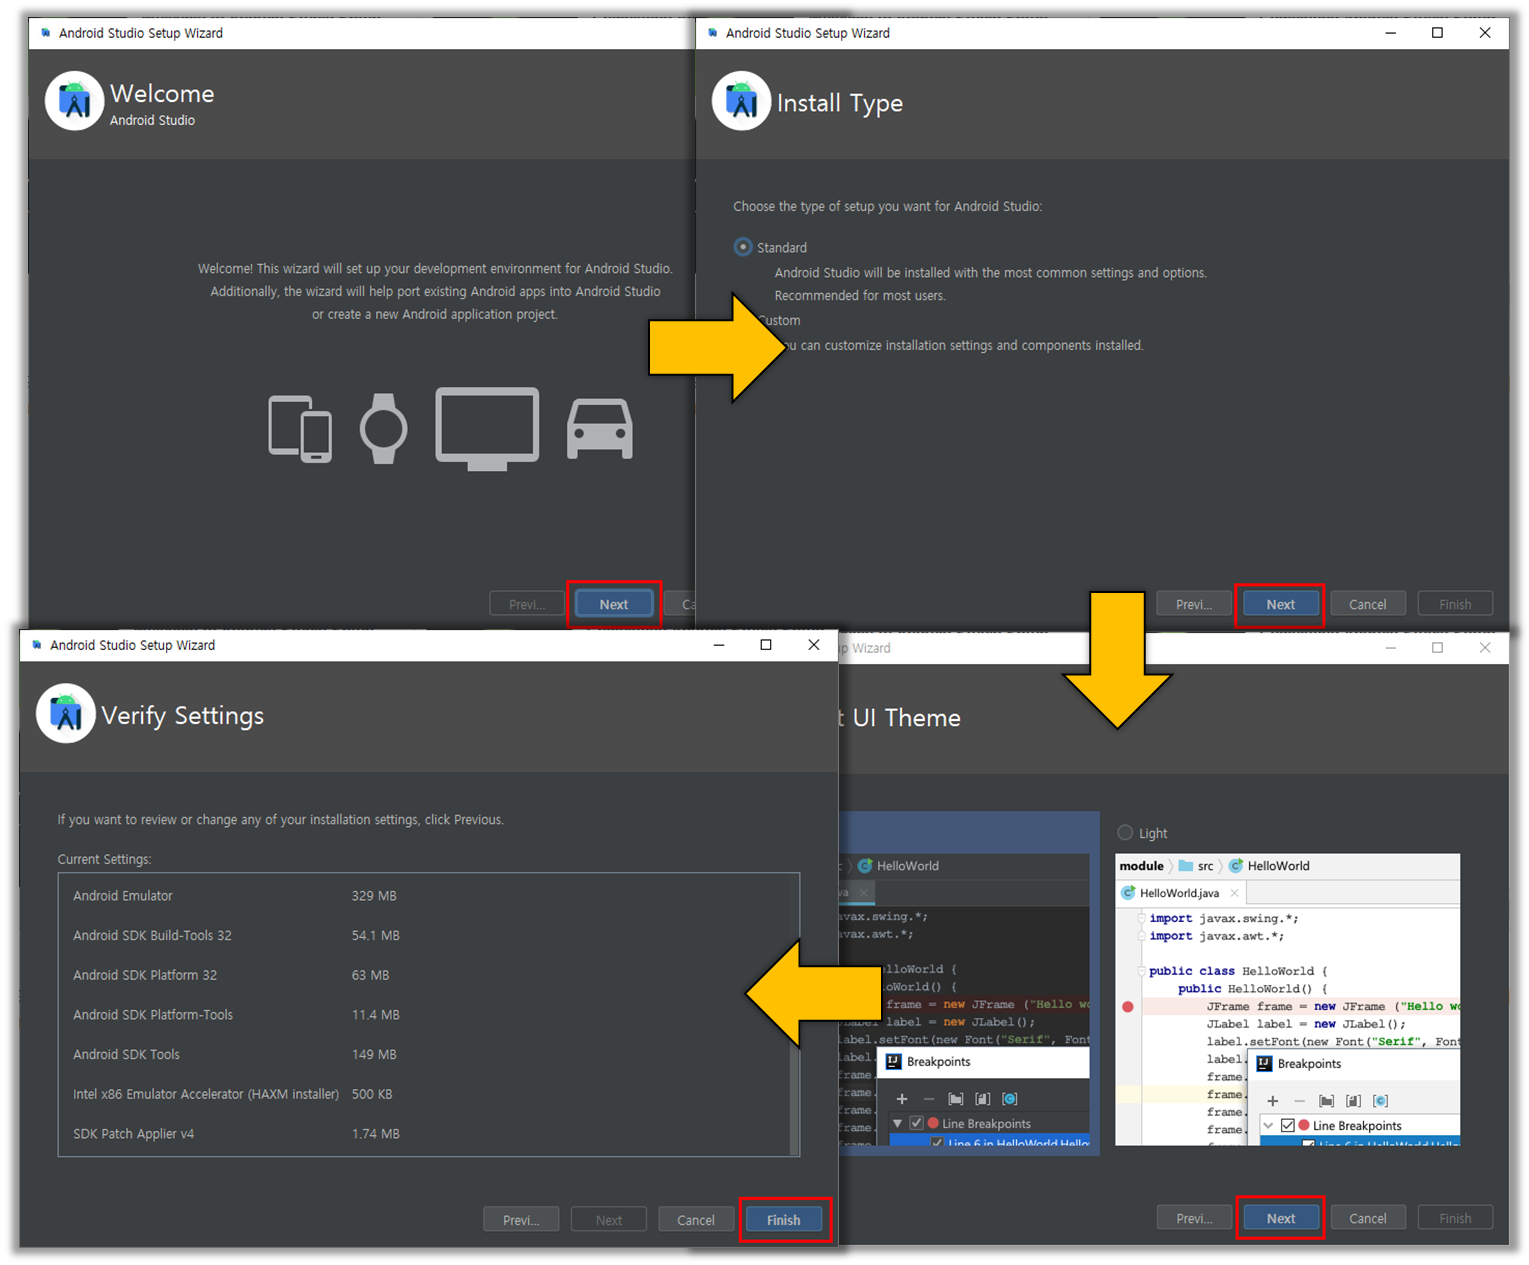Click Previ... in the Install Type window
Image resolution: width=1529 pixels, height=1265 pixels.
pos(1194,604)
